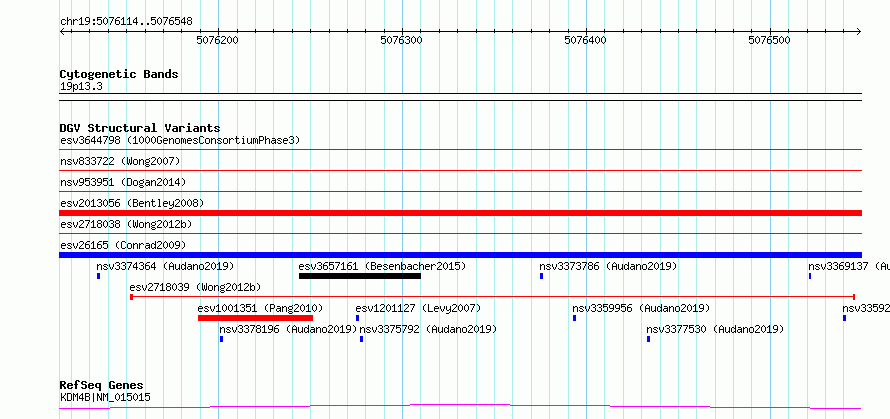
Task: Click the blue marker under nsv3374364
Action: coord(98,276)
